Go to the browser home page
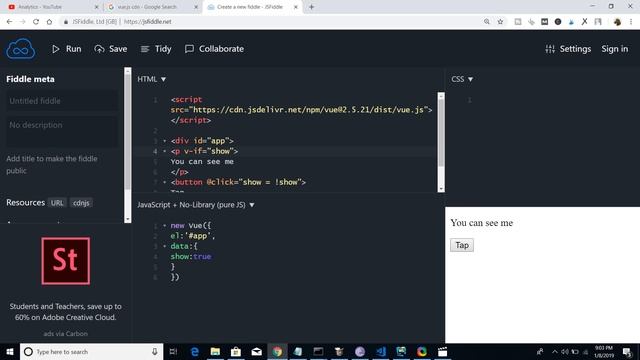This screenshot has height=360, width=640. [x=49, y=22]
